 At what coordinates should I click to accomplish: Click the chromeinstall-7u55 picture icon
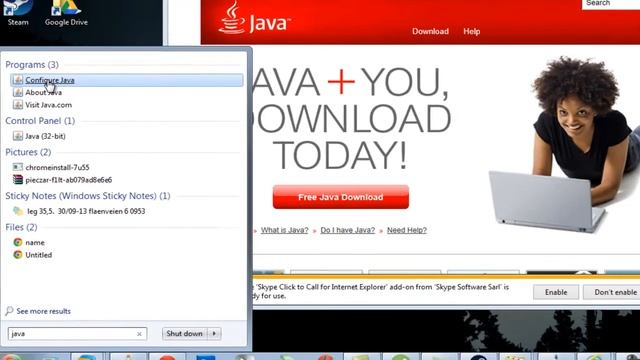click(x=18, y=167)
